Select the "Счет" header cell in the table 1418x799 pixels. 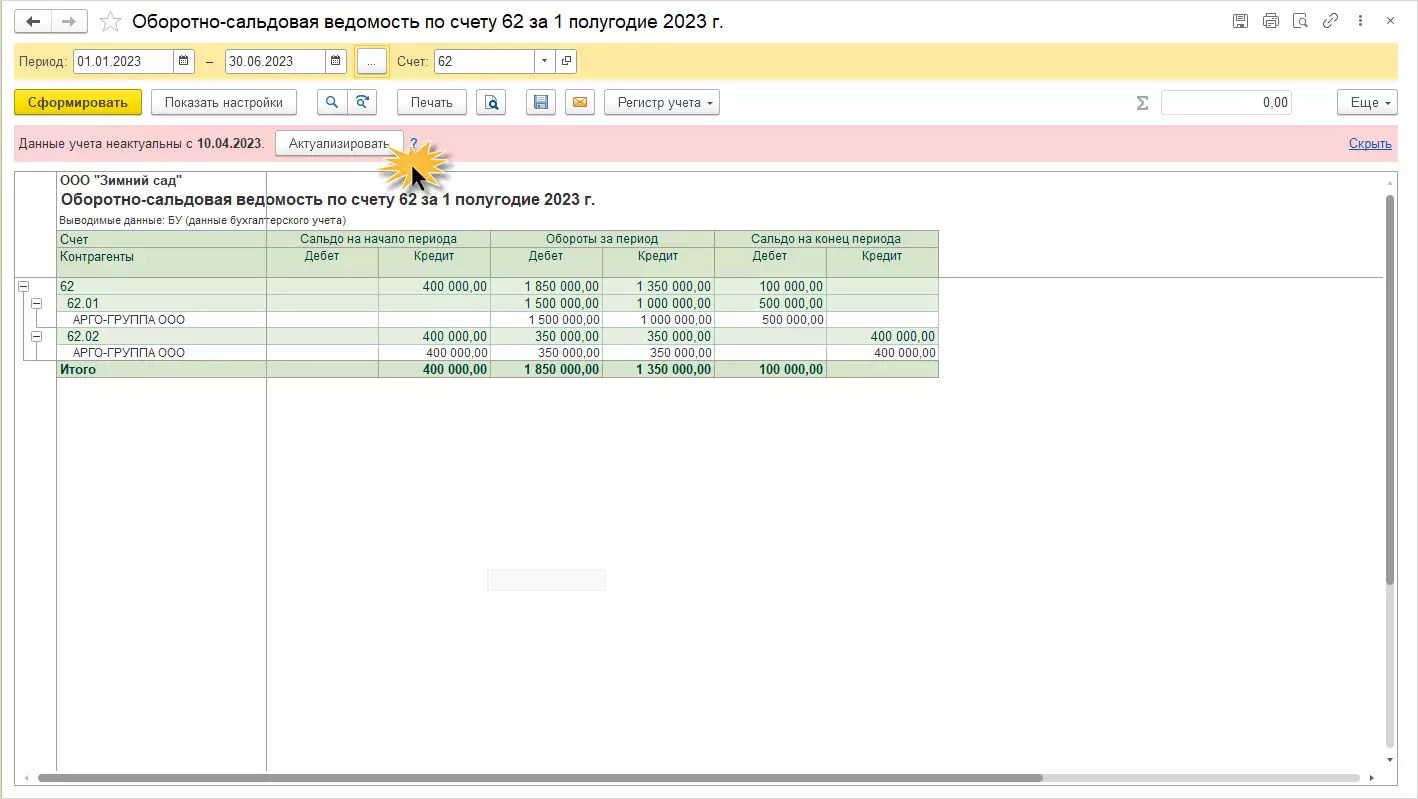(161, 239)
